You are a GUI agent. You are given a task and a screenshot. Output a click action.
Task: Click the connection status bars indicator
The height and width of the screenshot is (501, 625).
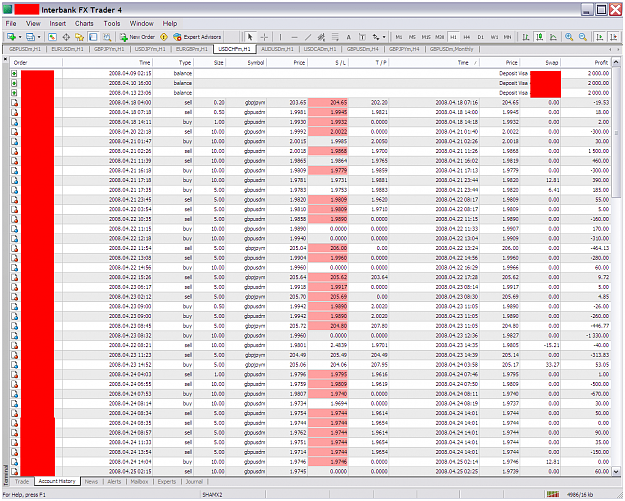[552, 494]
